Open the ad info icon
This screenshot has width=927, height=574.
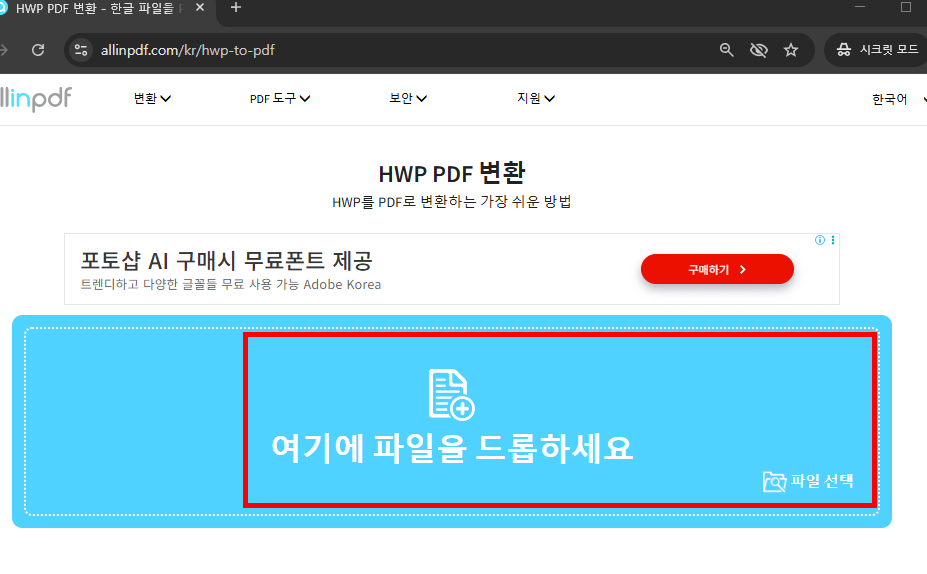(x=820, y=240)
